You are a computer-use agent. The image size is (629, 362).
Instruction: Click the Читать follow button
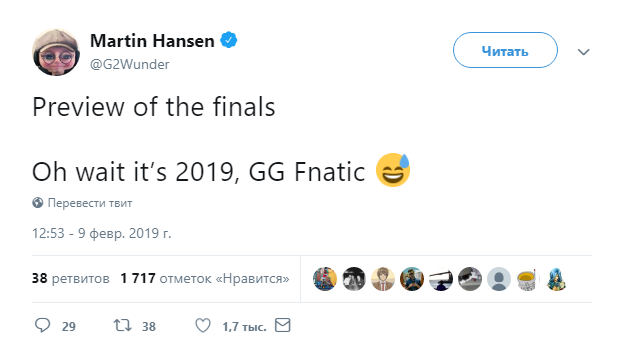click(x=505, y=50)
